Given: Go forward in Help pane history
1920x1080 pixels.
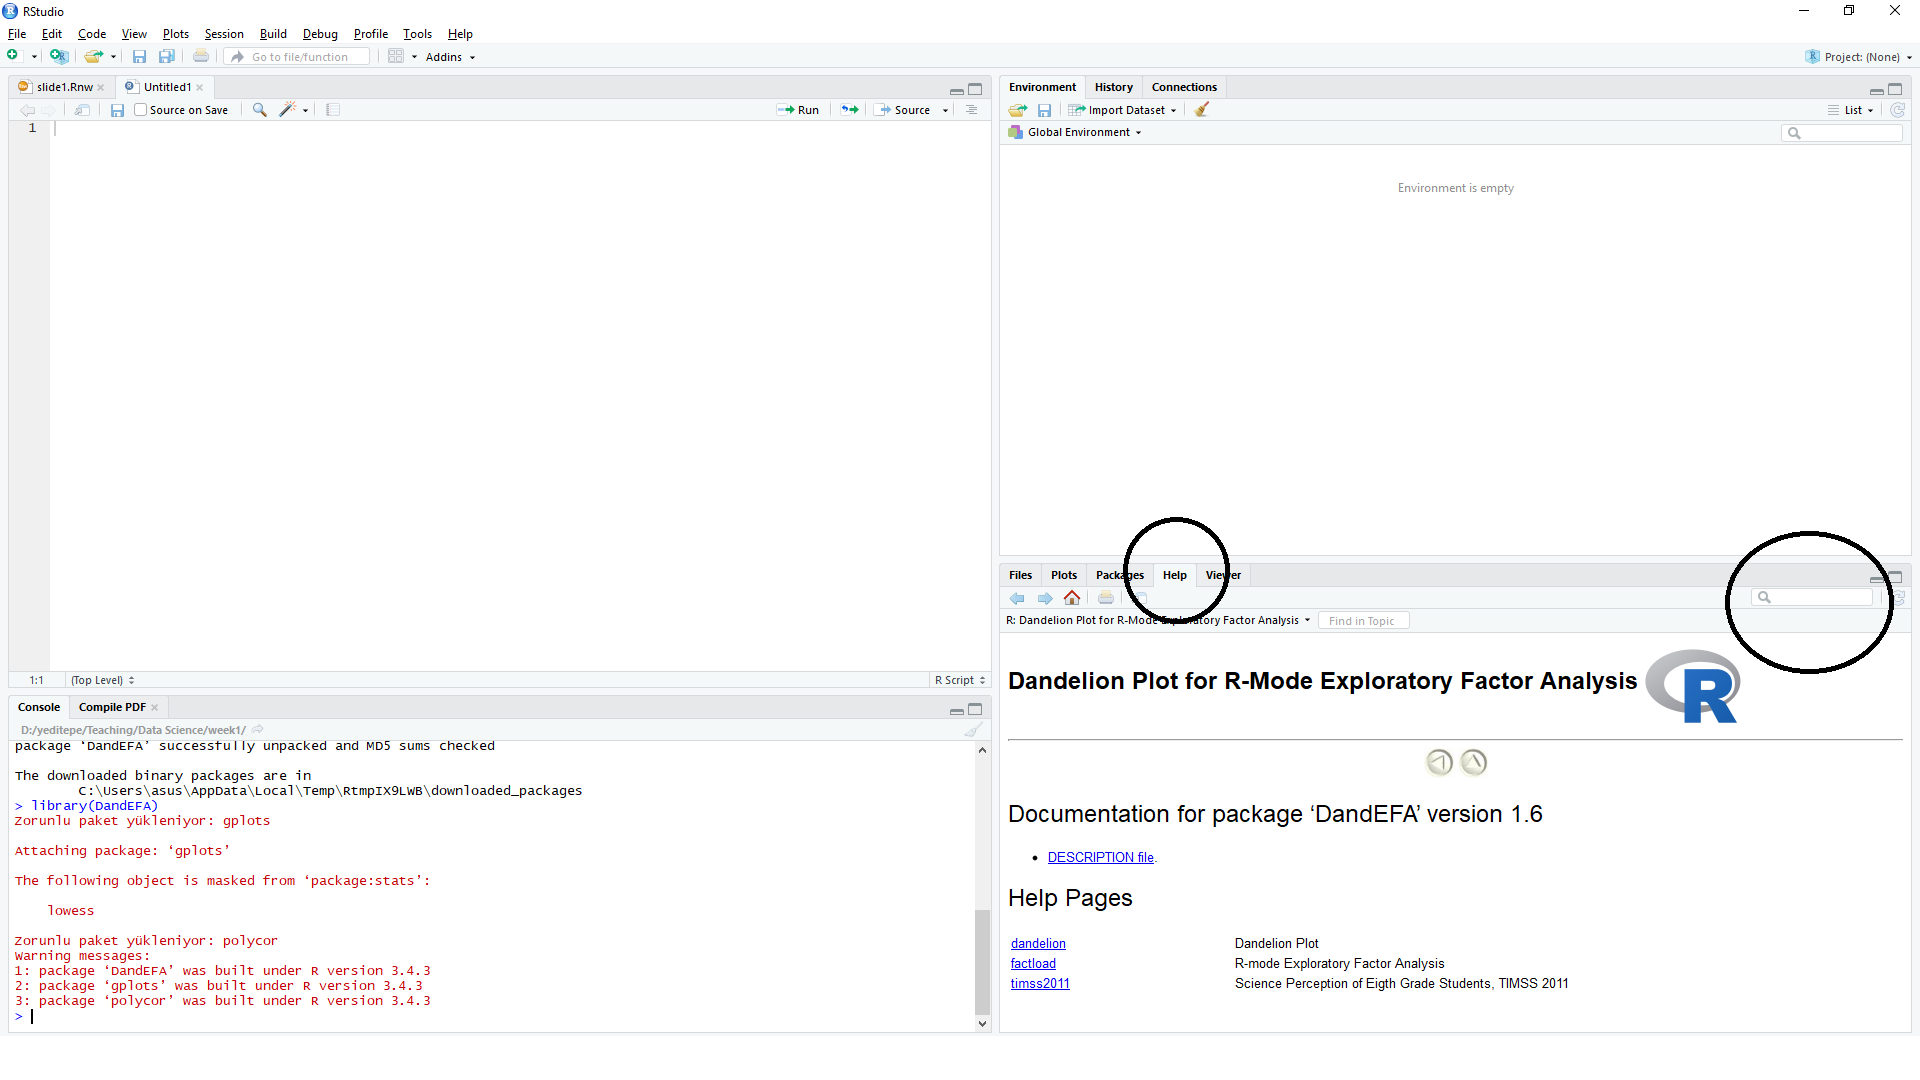Looking at the screenshot, I should click(x=1045, y=598).
